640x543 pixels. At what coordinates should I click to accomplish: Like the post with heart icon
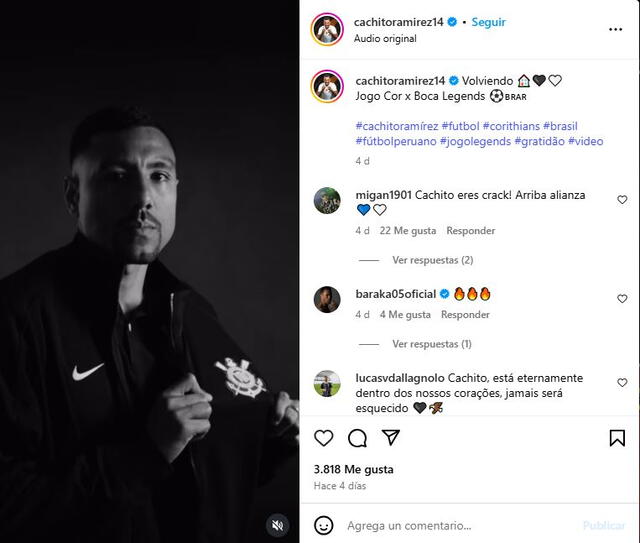pyautogui.click(x=324, y=438)
